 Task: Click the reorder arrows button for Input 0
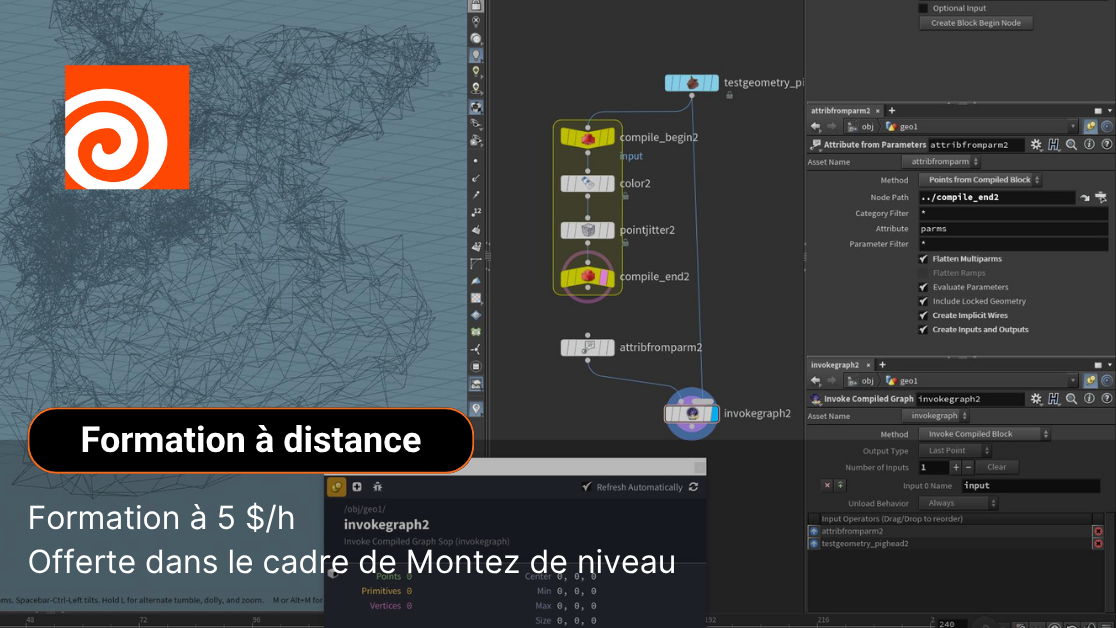[x=840, y=486]
